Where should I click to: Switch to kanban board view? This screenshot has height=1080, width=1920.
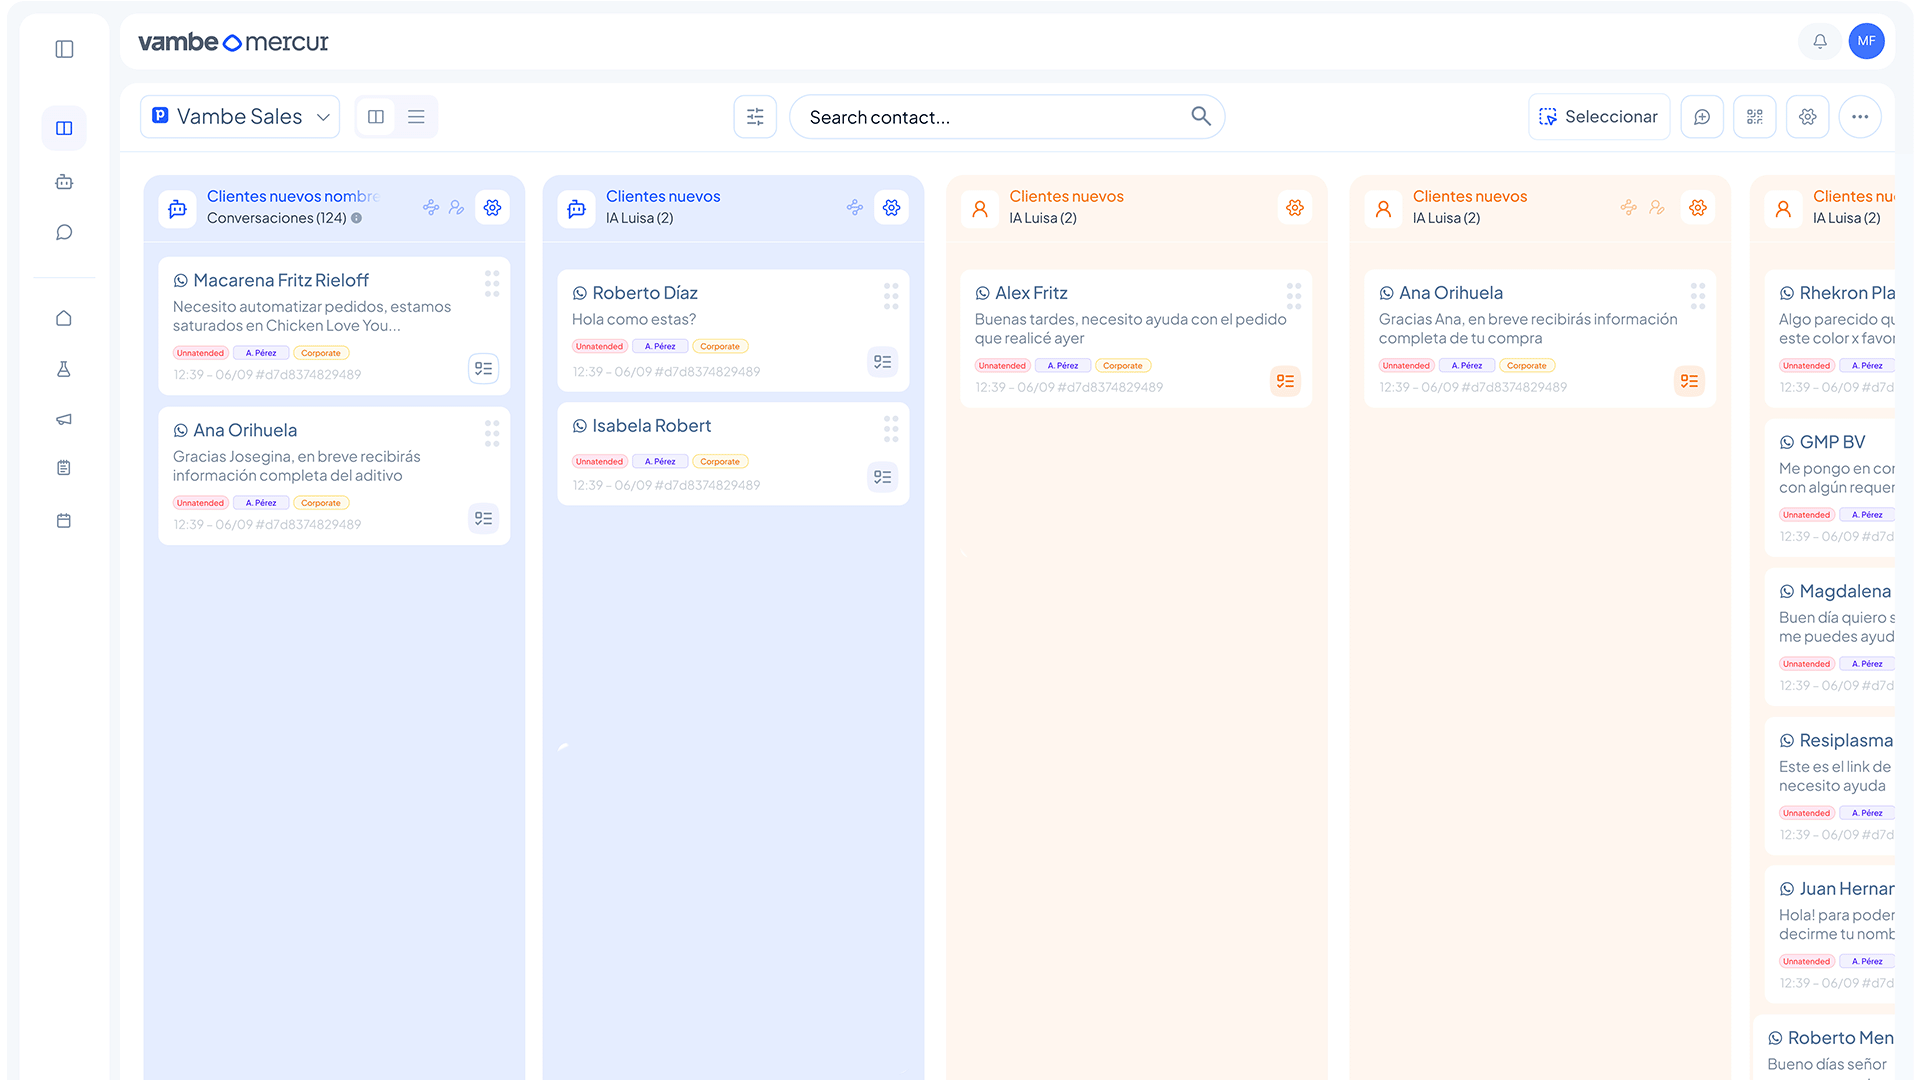tap(376, 117)
